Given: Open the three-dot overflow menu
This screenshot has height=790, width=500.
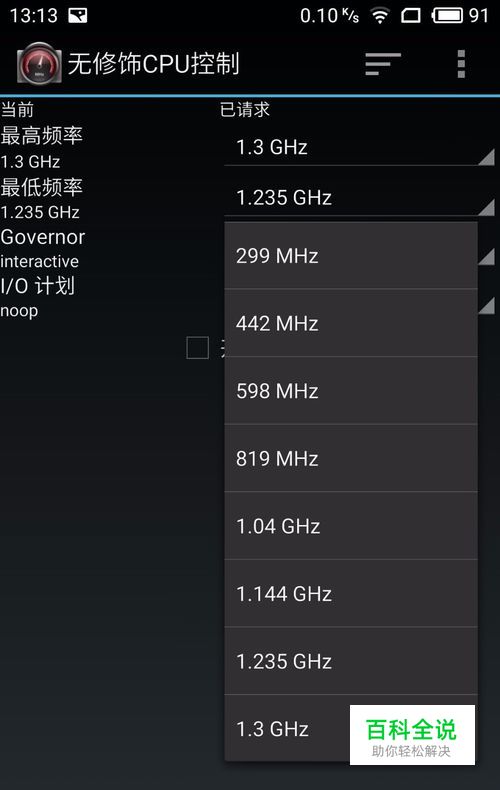Looking at the screenshot, I should (461, 63).
